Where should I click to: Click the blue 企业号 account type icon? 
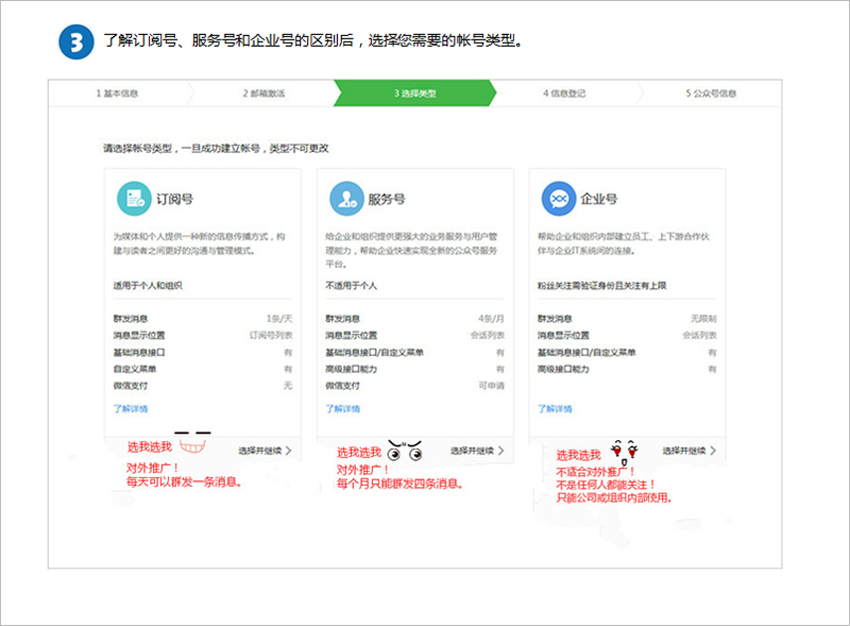pyautogui.click(x=557, y=199)
